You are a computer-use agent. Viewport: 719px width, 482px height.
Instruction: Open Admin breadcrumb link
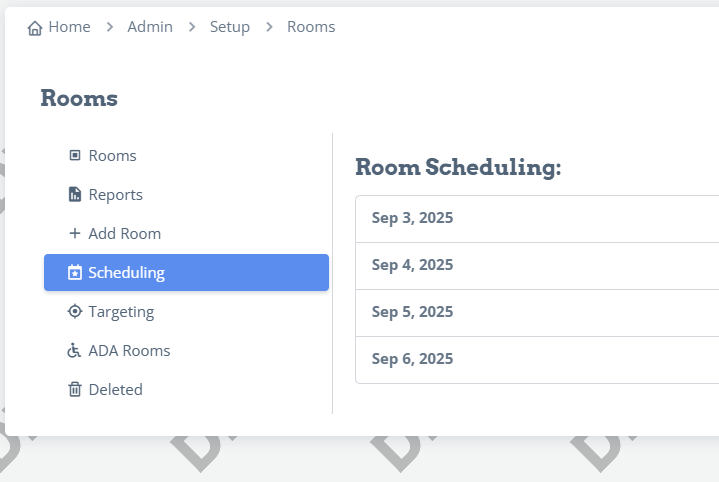tap(150, 27)
